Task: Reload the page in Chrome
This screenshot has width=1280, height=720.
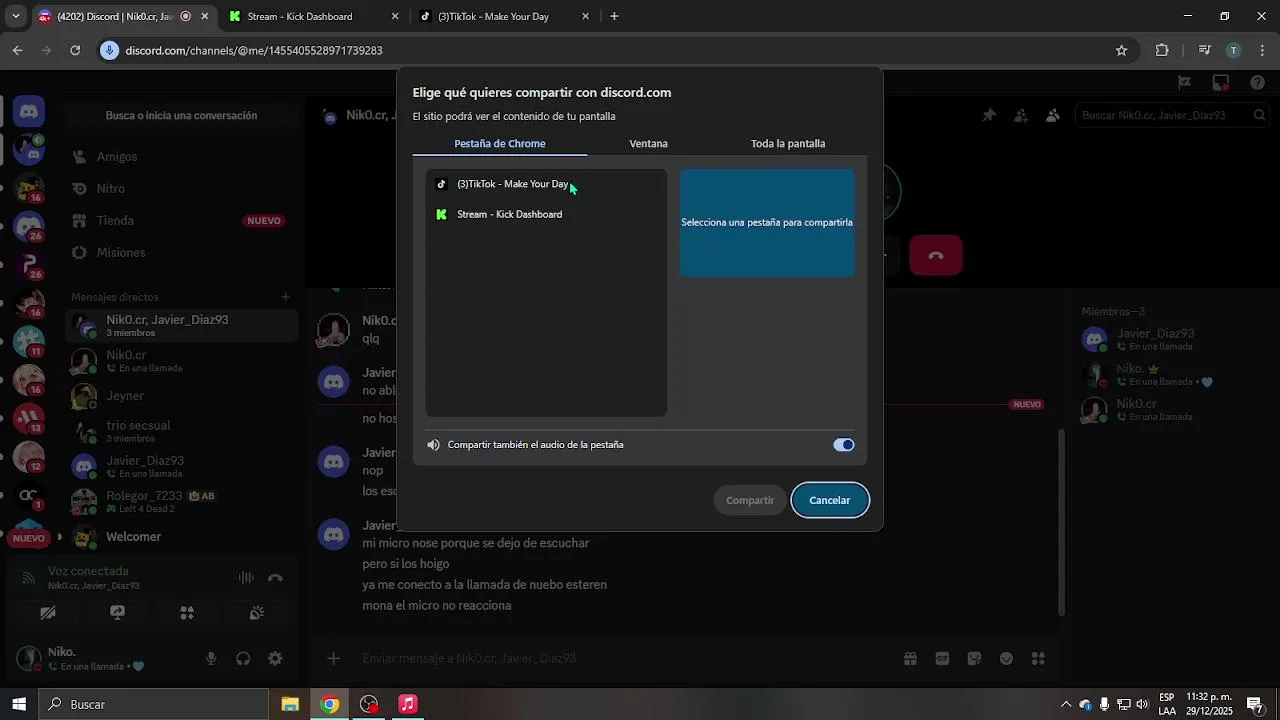Action: [75, 50]
